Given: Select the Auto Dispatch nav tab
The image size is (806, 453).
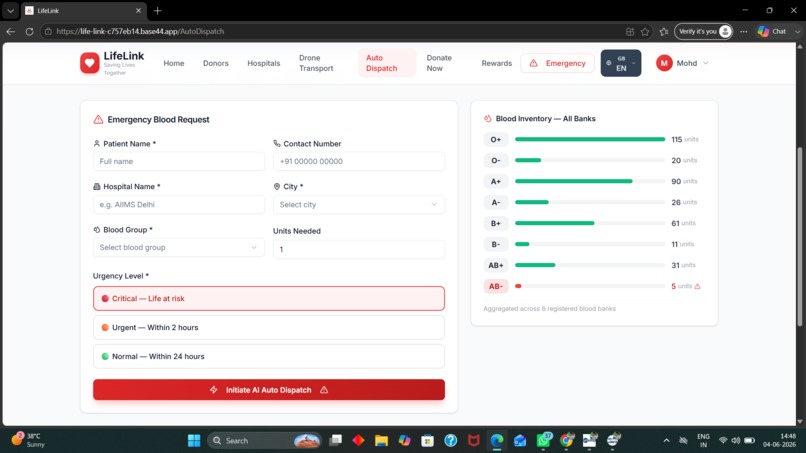Looking at the screenshot, I should 387,63.
